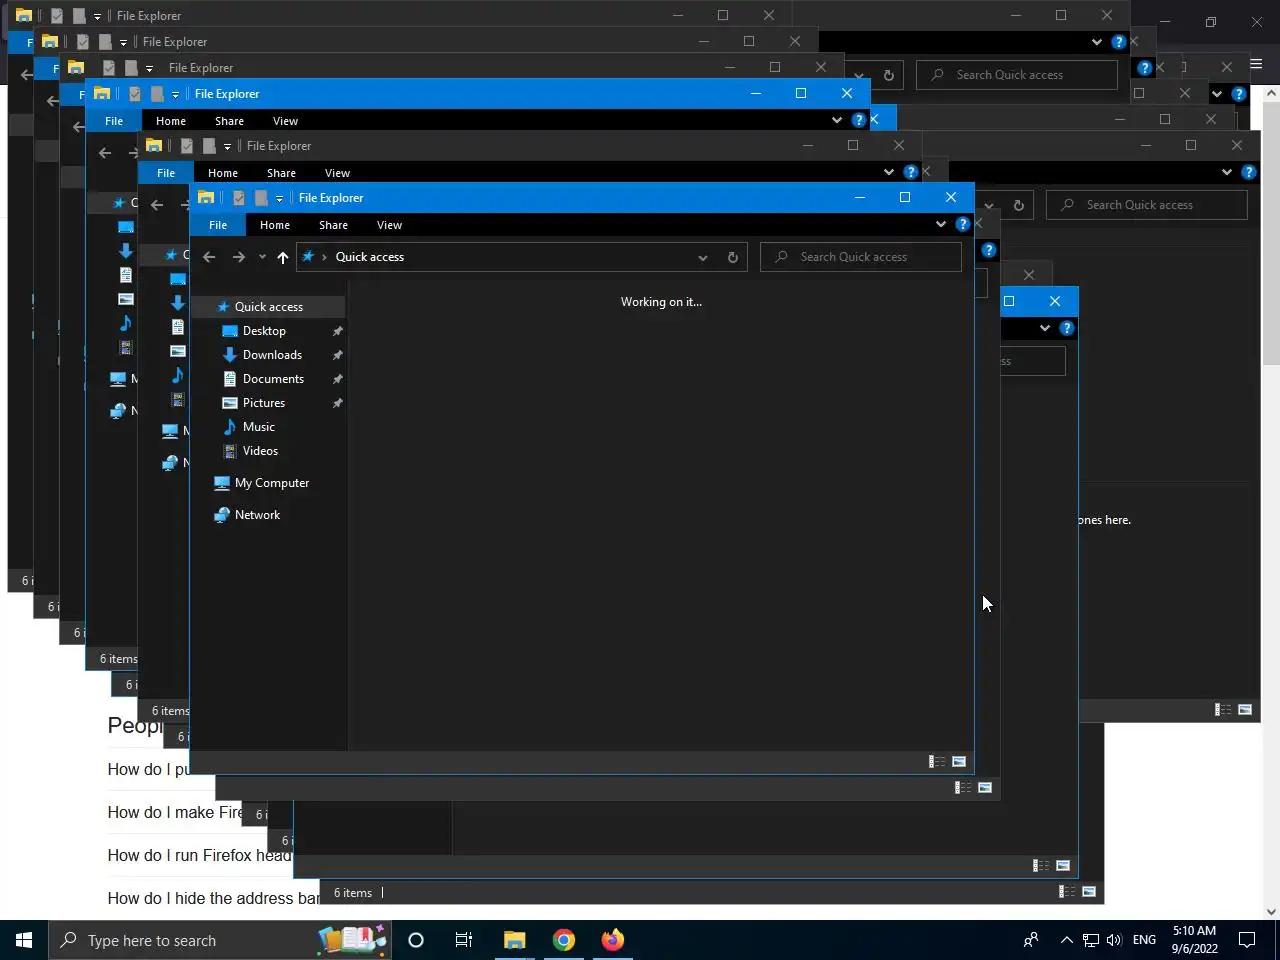The image size is (1280, 960).
Task: Open Windows Start menu
Action: click(24, 940)
